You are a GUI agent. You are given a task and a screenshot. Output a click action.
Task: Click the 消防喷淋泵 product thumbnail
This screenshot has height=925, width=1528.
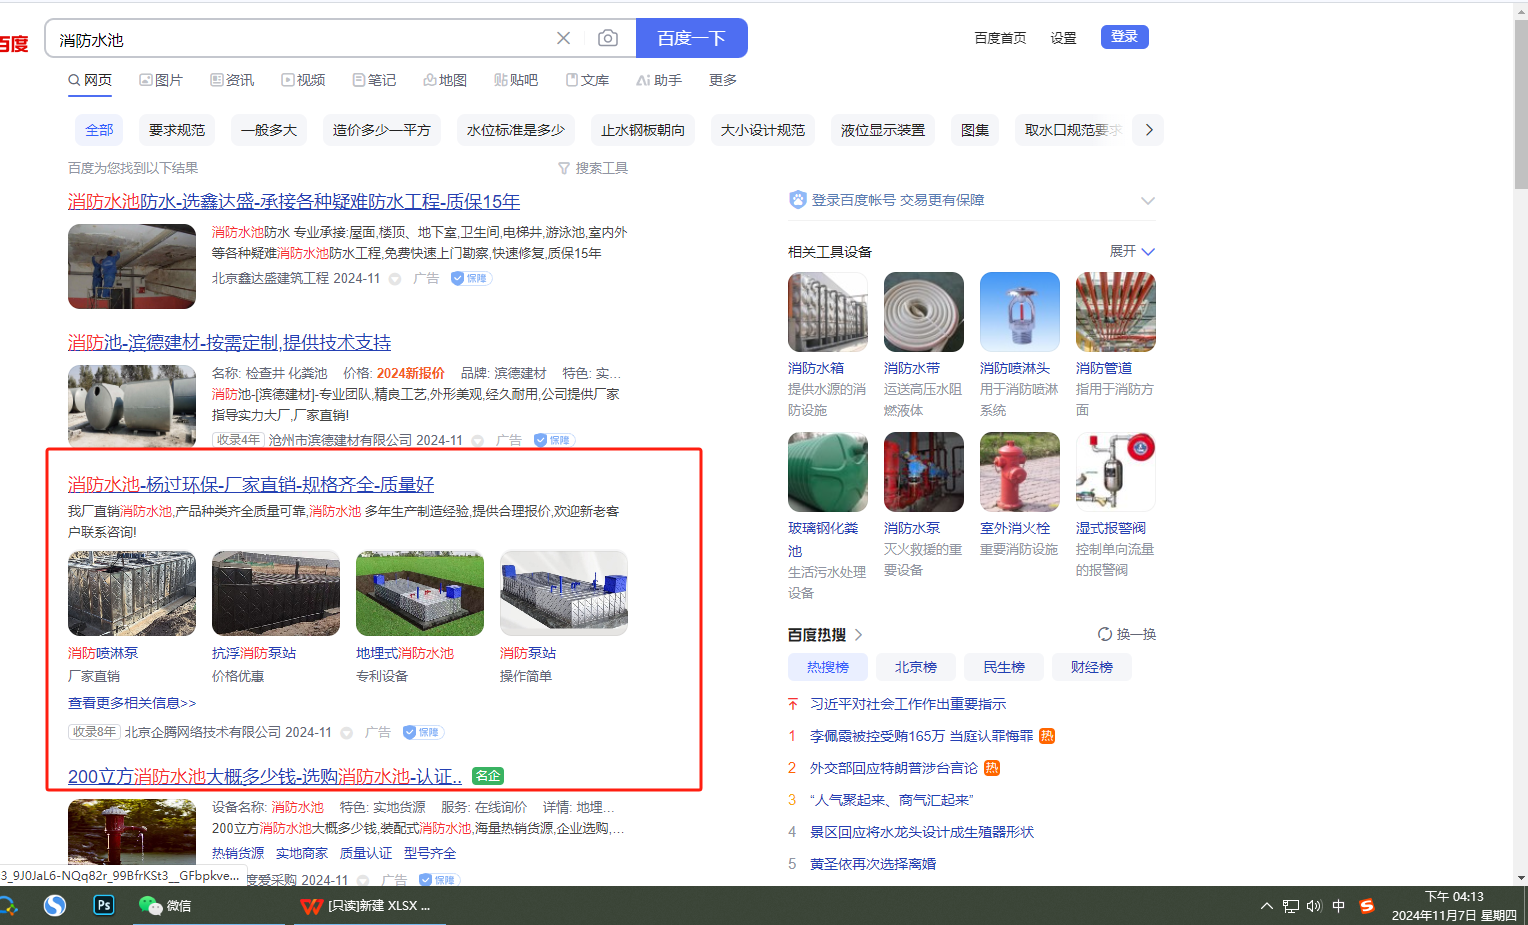(x=132, y=593)
